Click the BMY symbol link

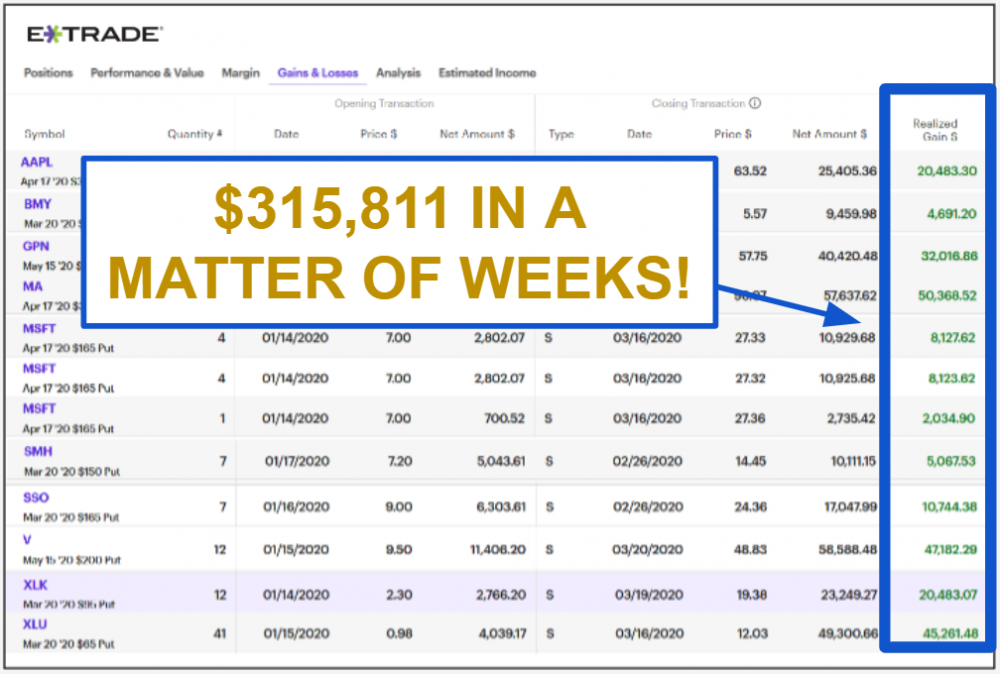click(x=37, y=204)
